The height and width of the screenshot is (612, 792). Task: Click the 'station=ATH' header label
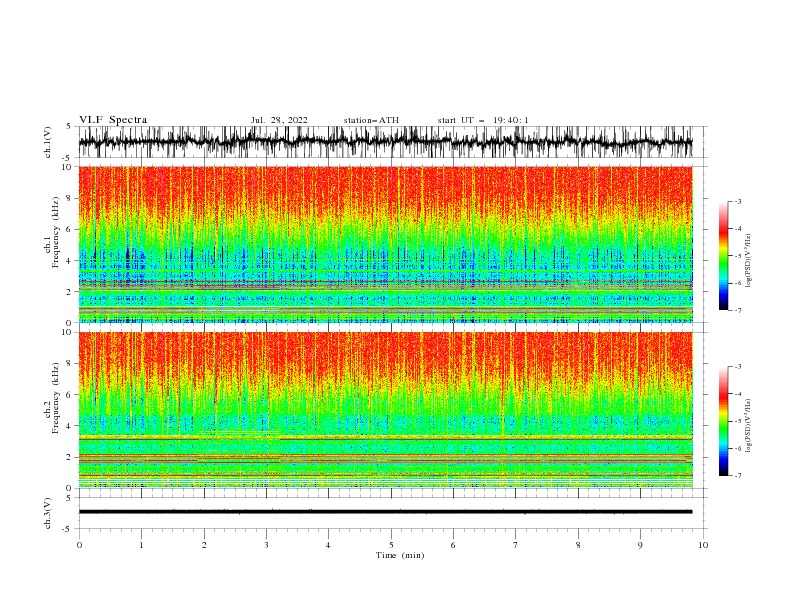[x=371, y=120]
